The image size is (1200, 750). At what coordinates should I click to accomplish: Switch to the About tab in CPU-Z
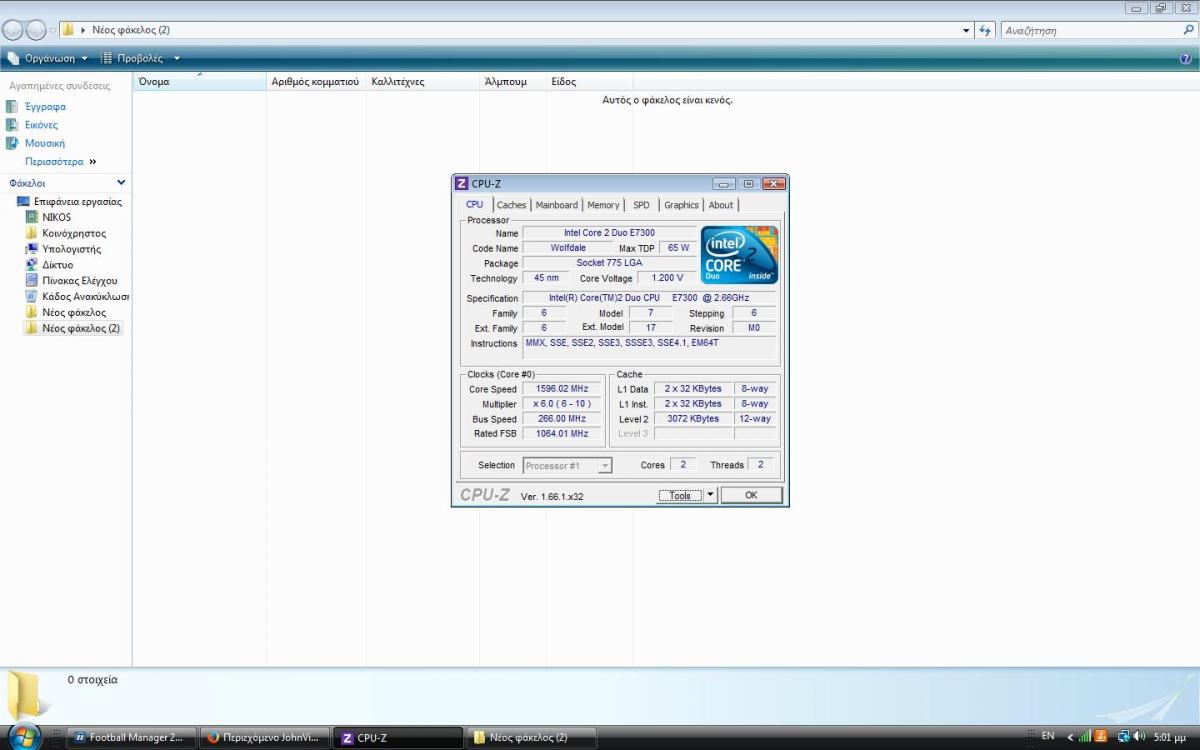(721, 205)
